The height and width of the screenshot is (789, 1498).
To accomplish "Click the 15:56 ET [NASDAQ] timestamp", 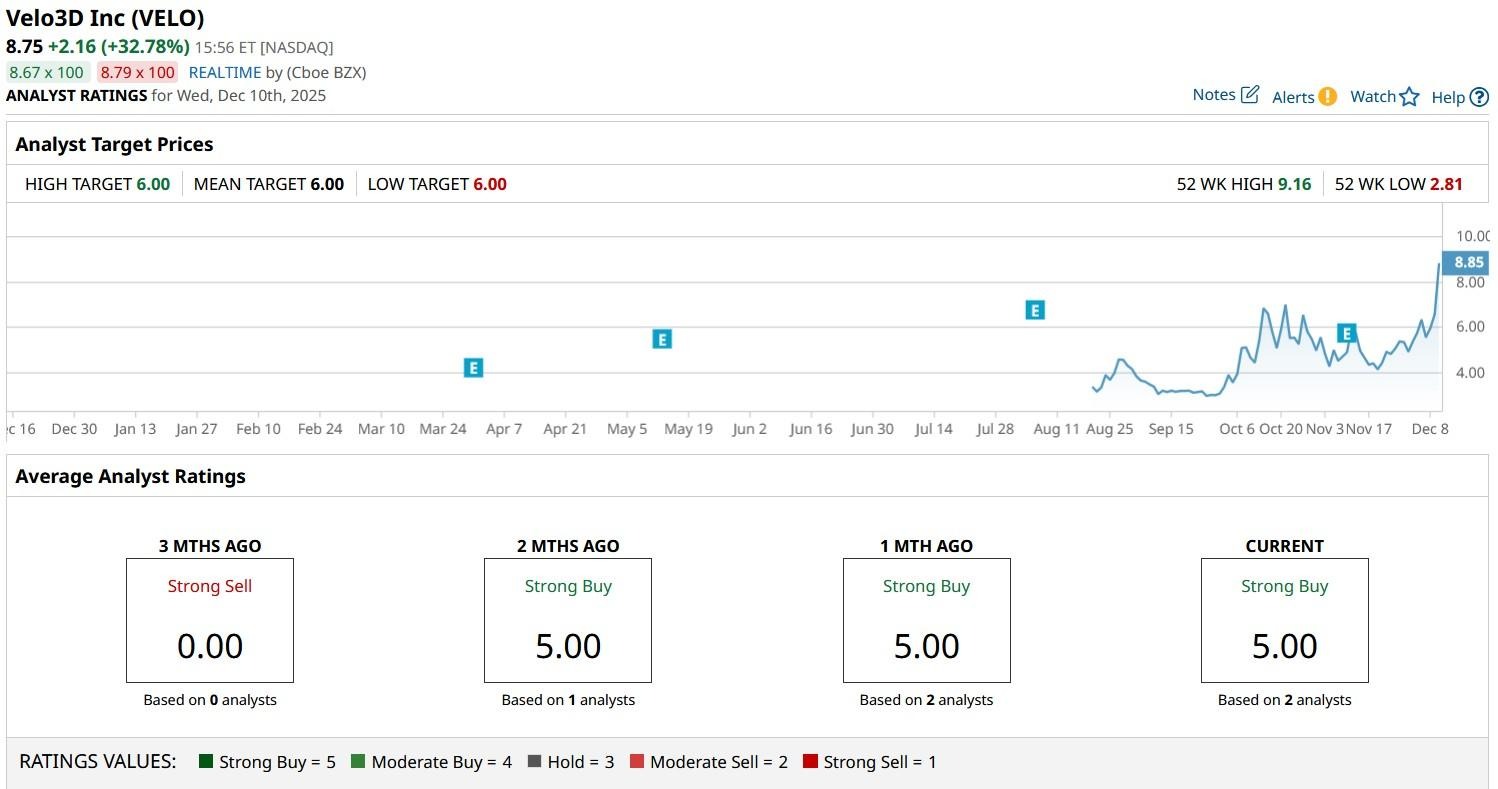I will coord(264,47).
